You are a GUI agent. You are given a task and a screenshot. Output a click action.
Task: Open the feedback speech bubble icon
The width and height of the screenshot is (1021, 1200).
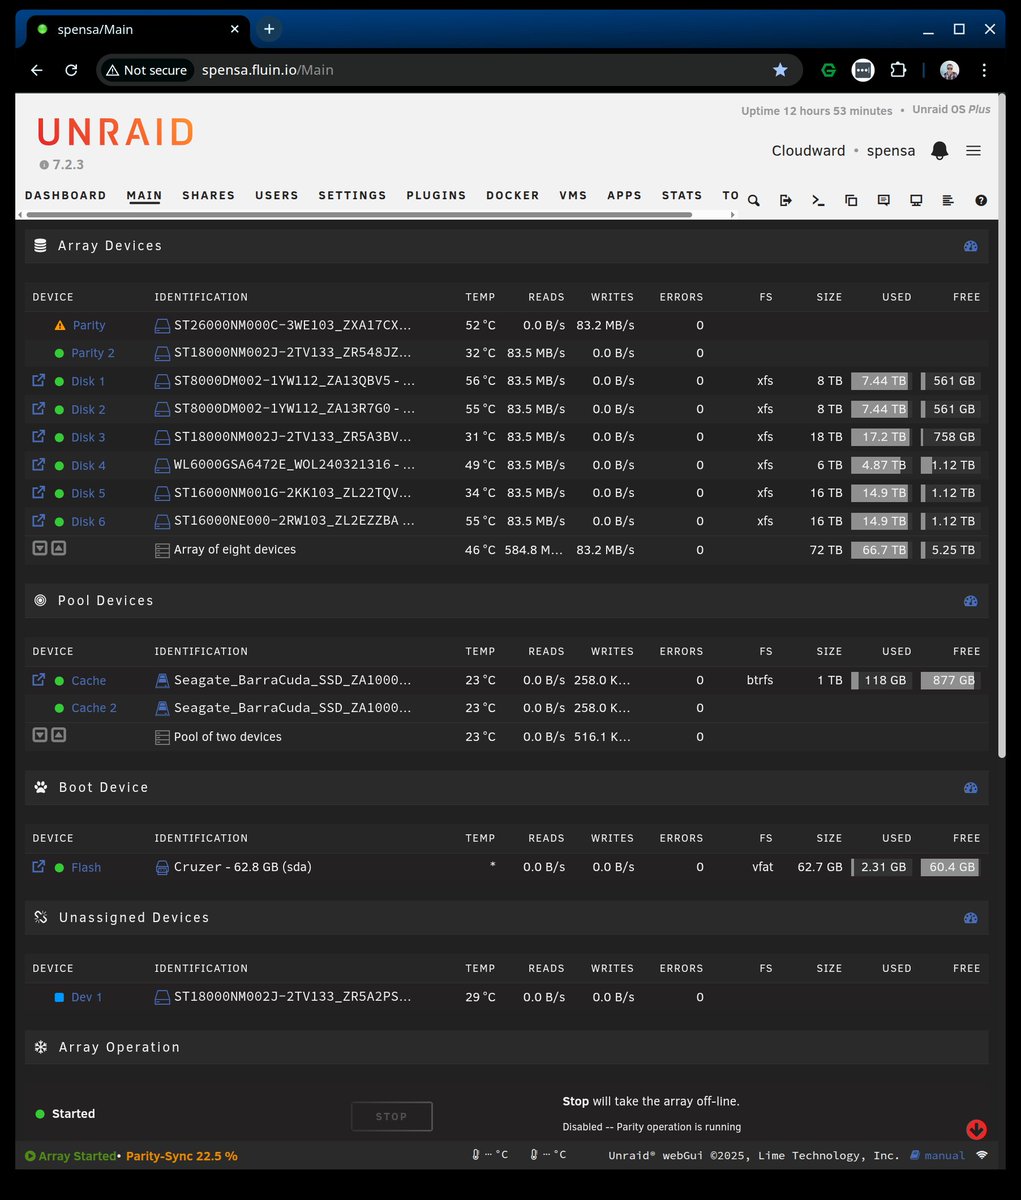(883, 200)
